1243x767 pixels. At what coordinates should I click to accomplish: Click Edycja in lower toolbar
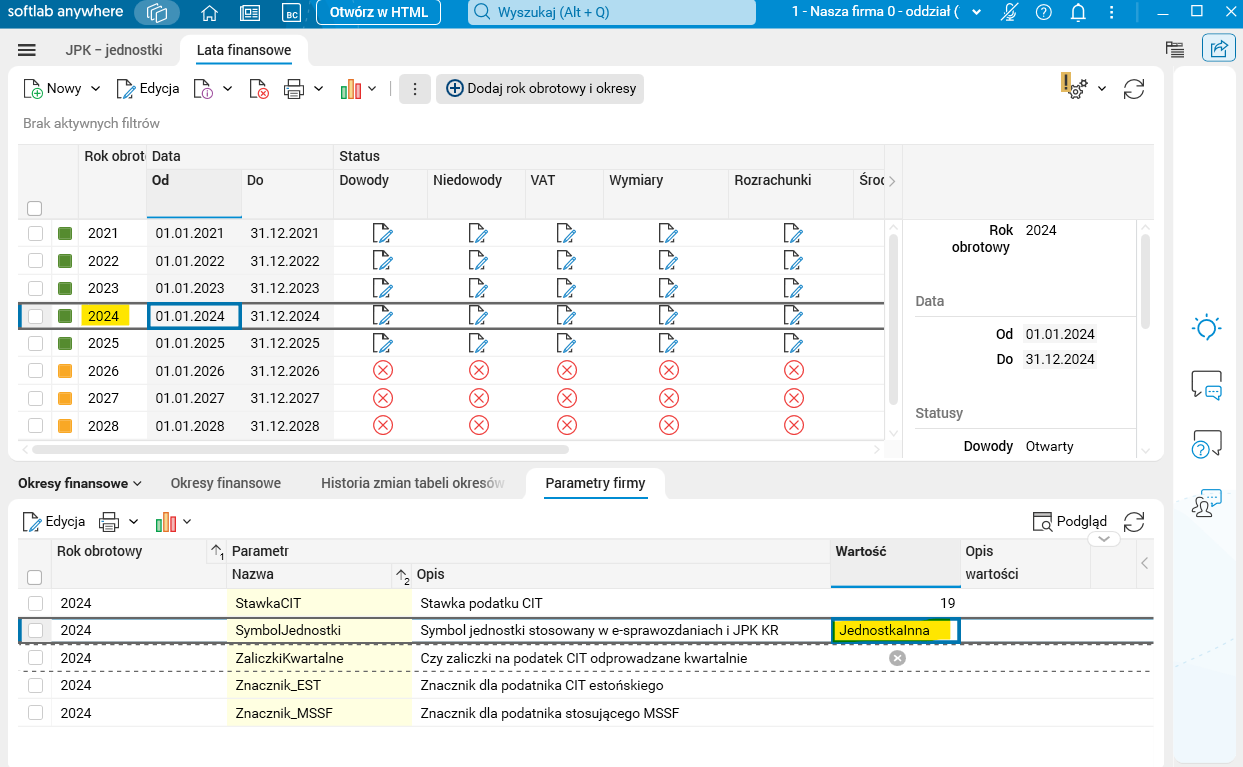click(54, 521)
